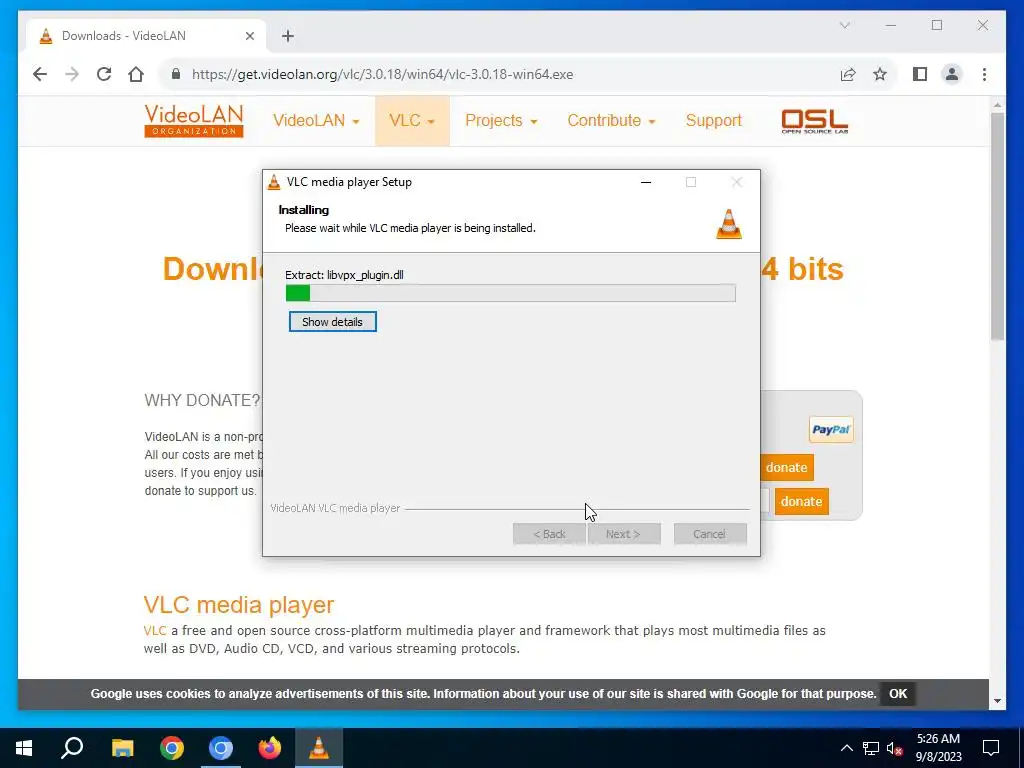Viewport: 1024px width, 768px height.
Task: Click the upper donate button
Action: (786, 468)
